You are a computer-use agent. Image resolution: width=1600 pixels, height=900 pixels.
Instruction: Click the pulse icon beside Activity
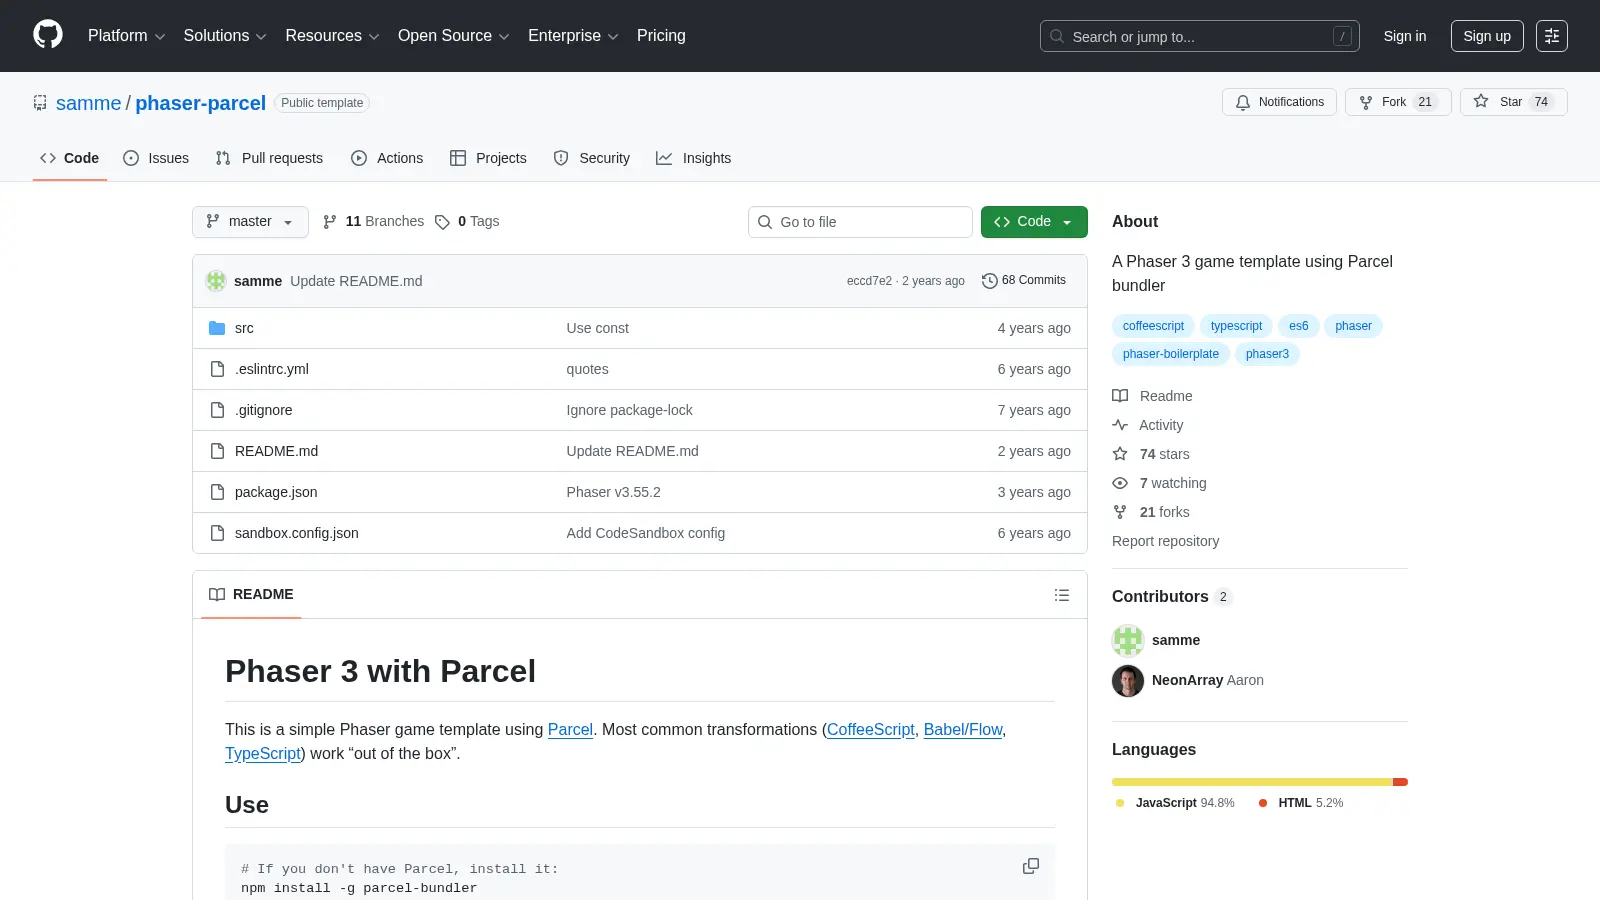point(1120,425)
